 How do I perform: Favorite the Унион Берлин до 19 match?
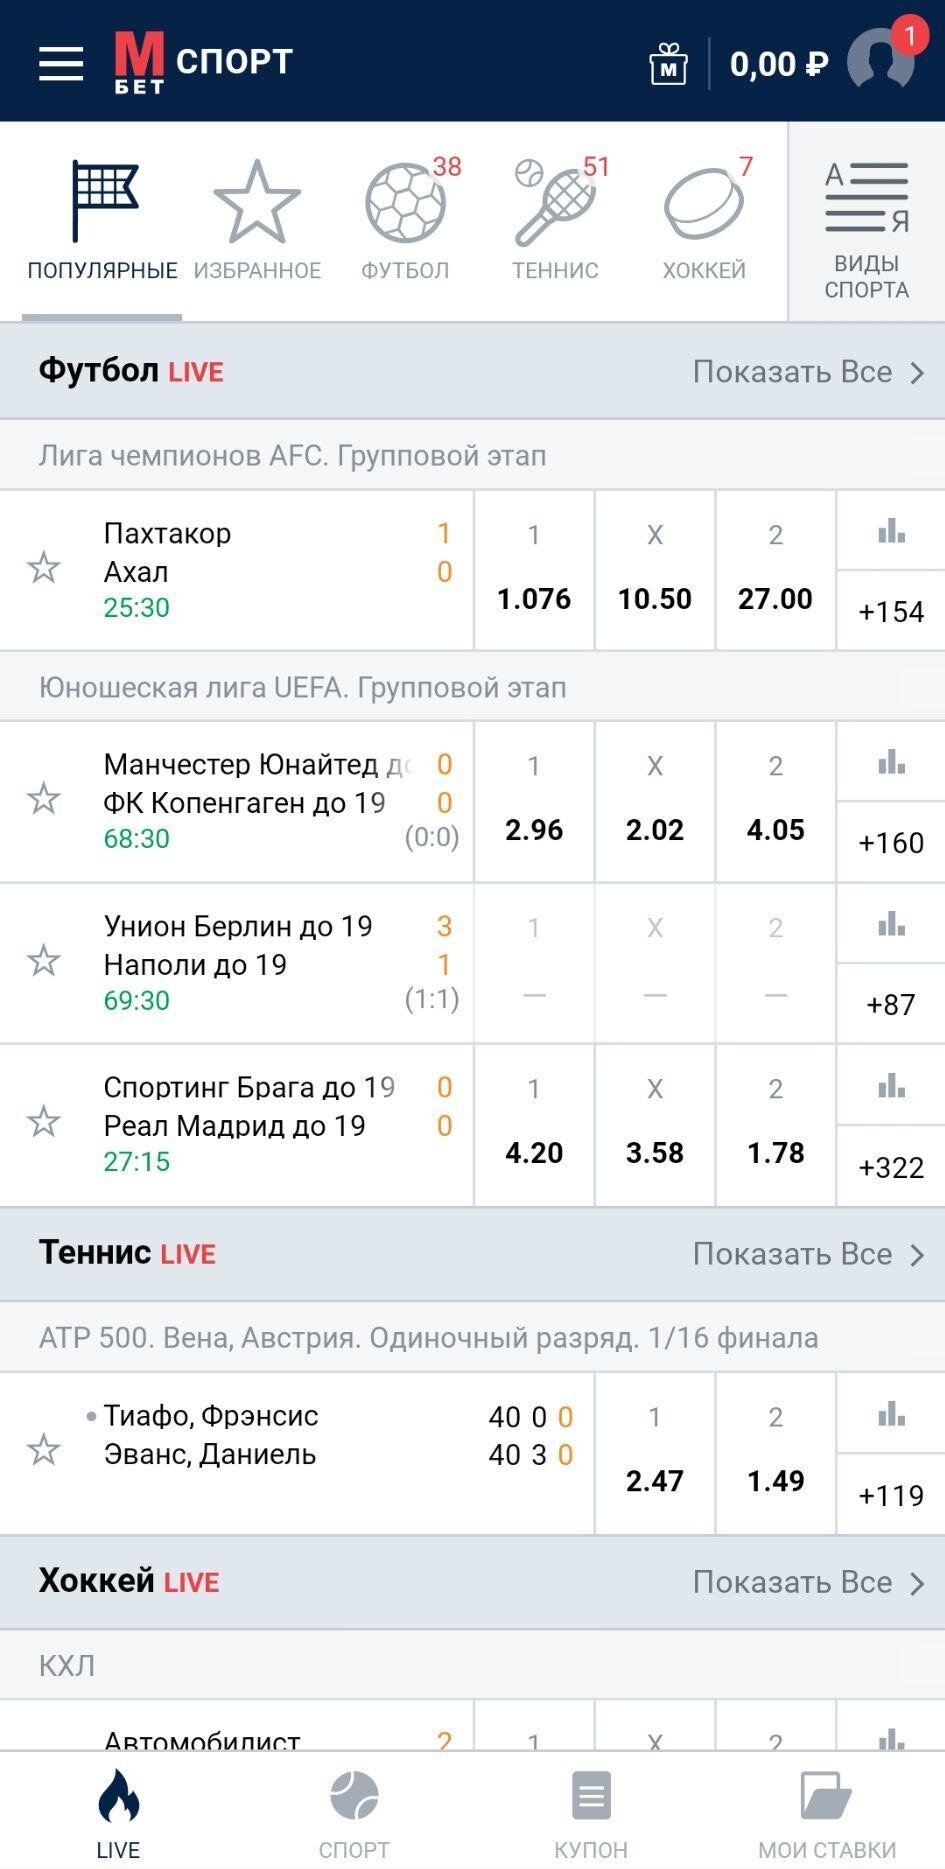[x=44, y=961]
